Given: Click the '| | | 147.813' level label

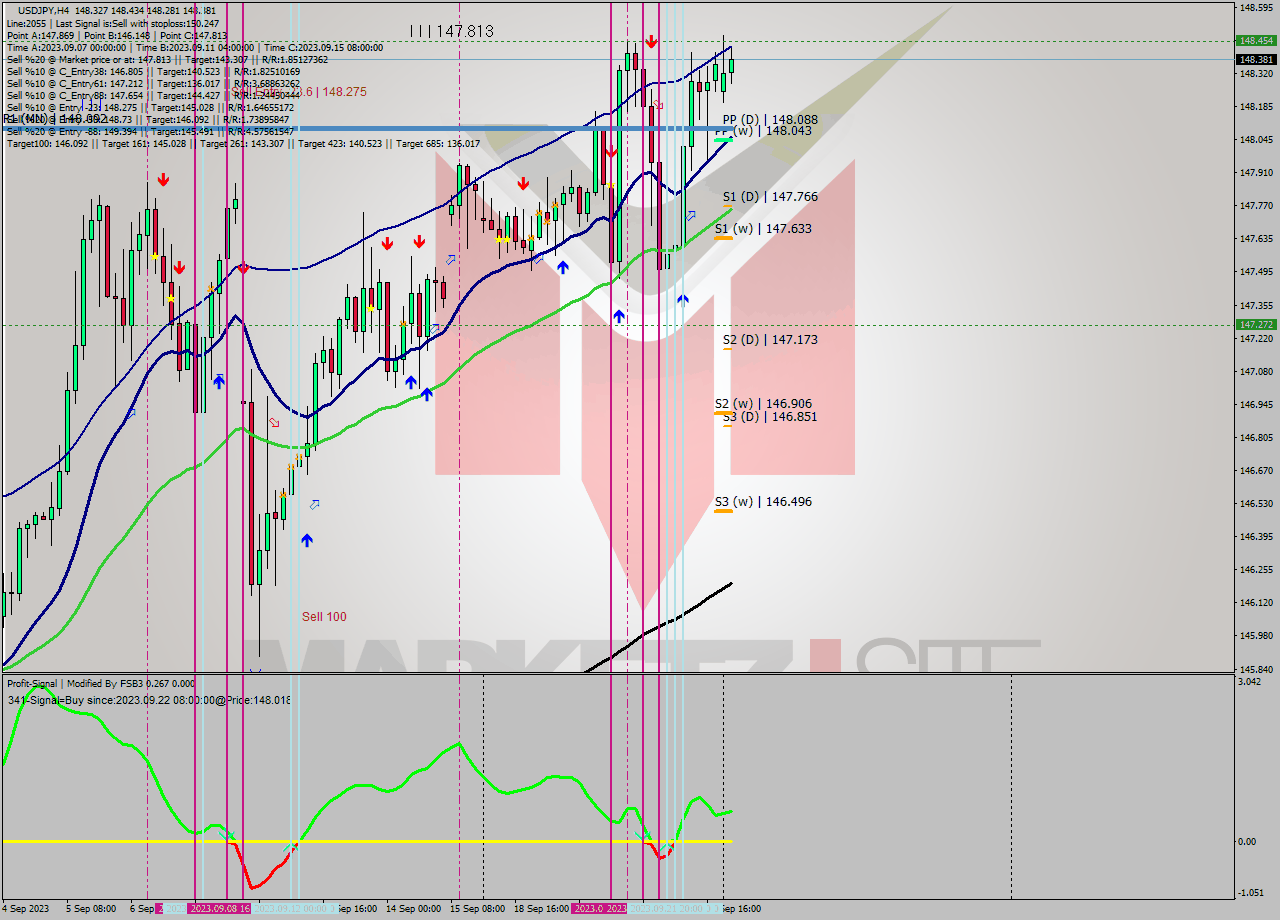Looking at the screenshot, I should click(452, 31).
